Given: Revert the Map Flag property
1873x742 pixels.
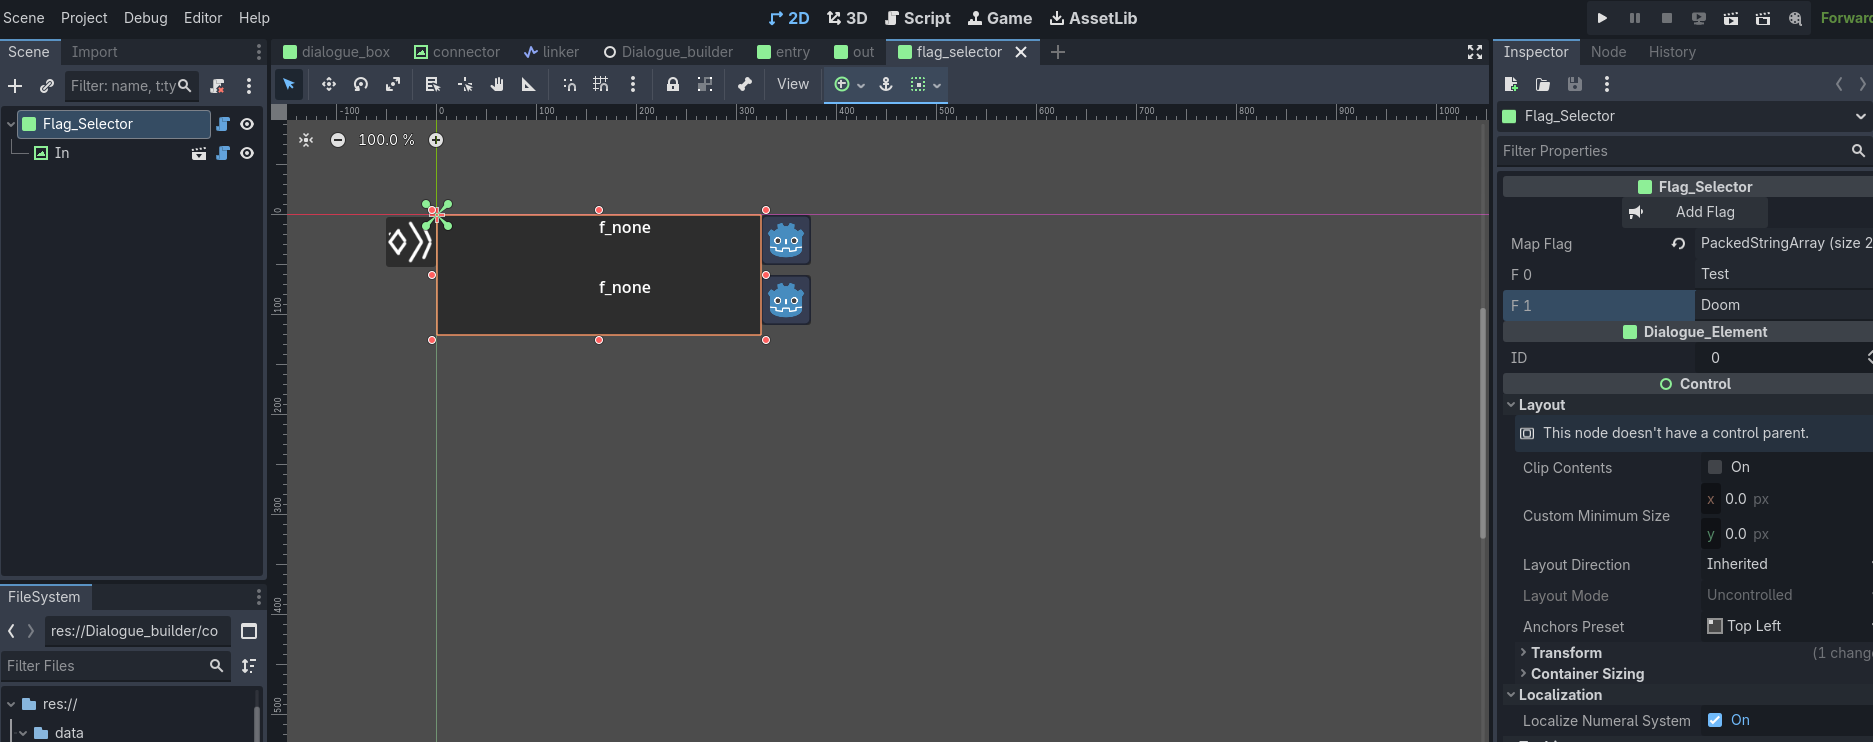Looking at the screenshot, I should pos(1679,244).
